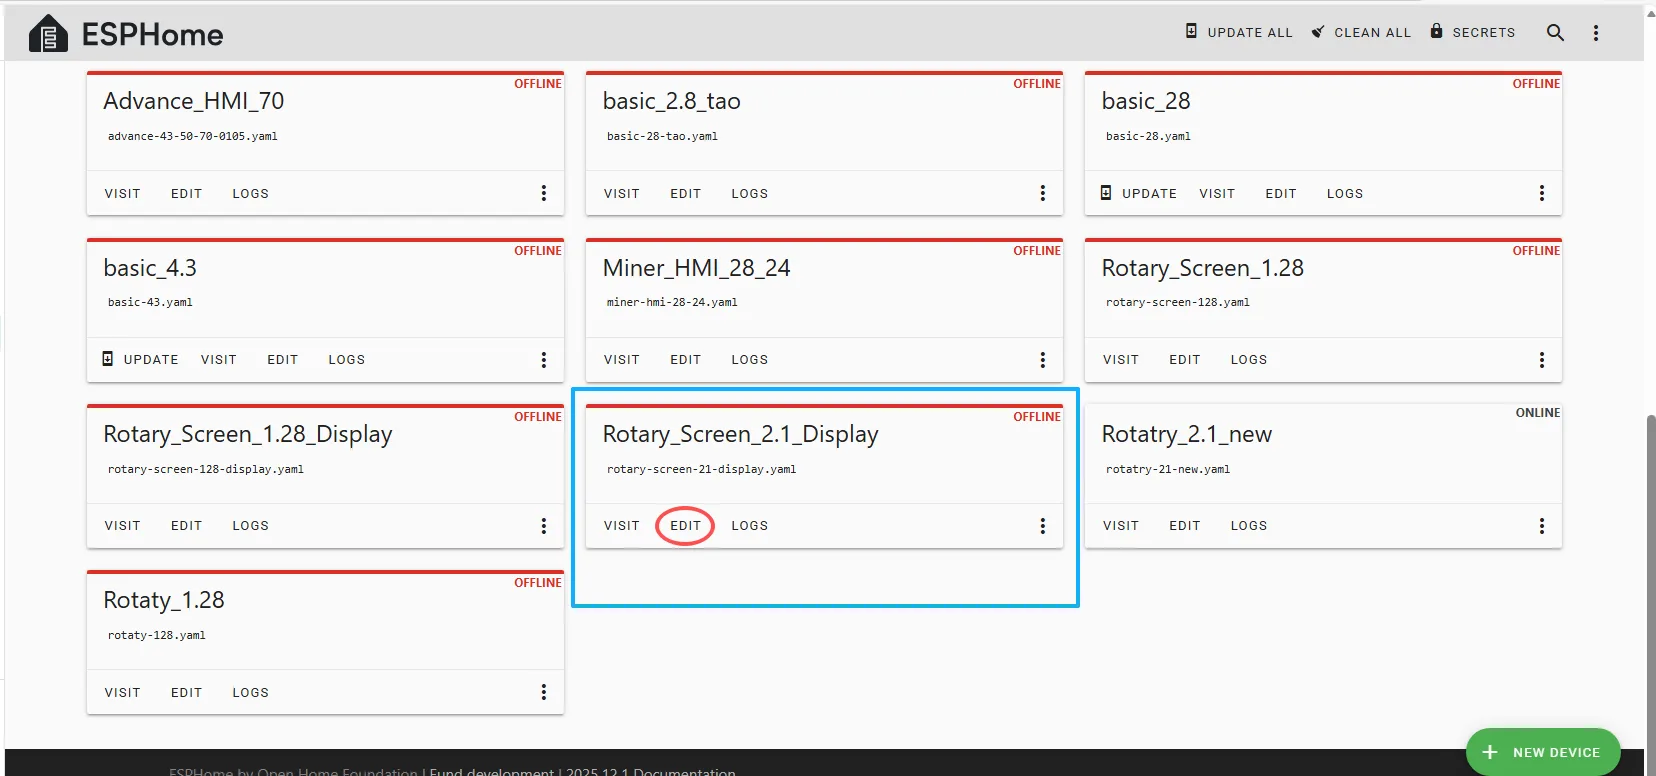The image size is (1656, 776).
Task: Open the header three-dot overflow menu
Action: pos(1596,33)
